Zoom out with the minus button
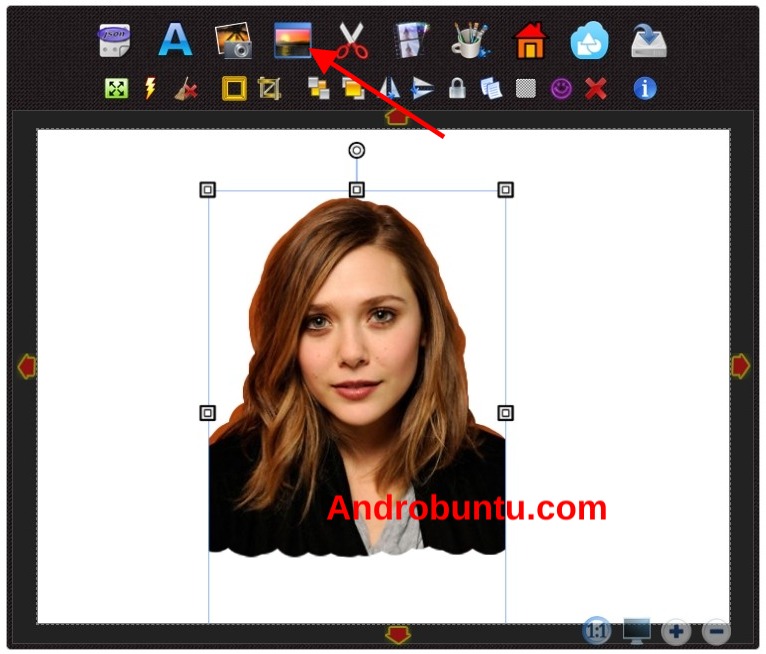 click(x=716, y=632)
